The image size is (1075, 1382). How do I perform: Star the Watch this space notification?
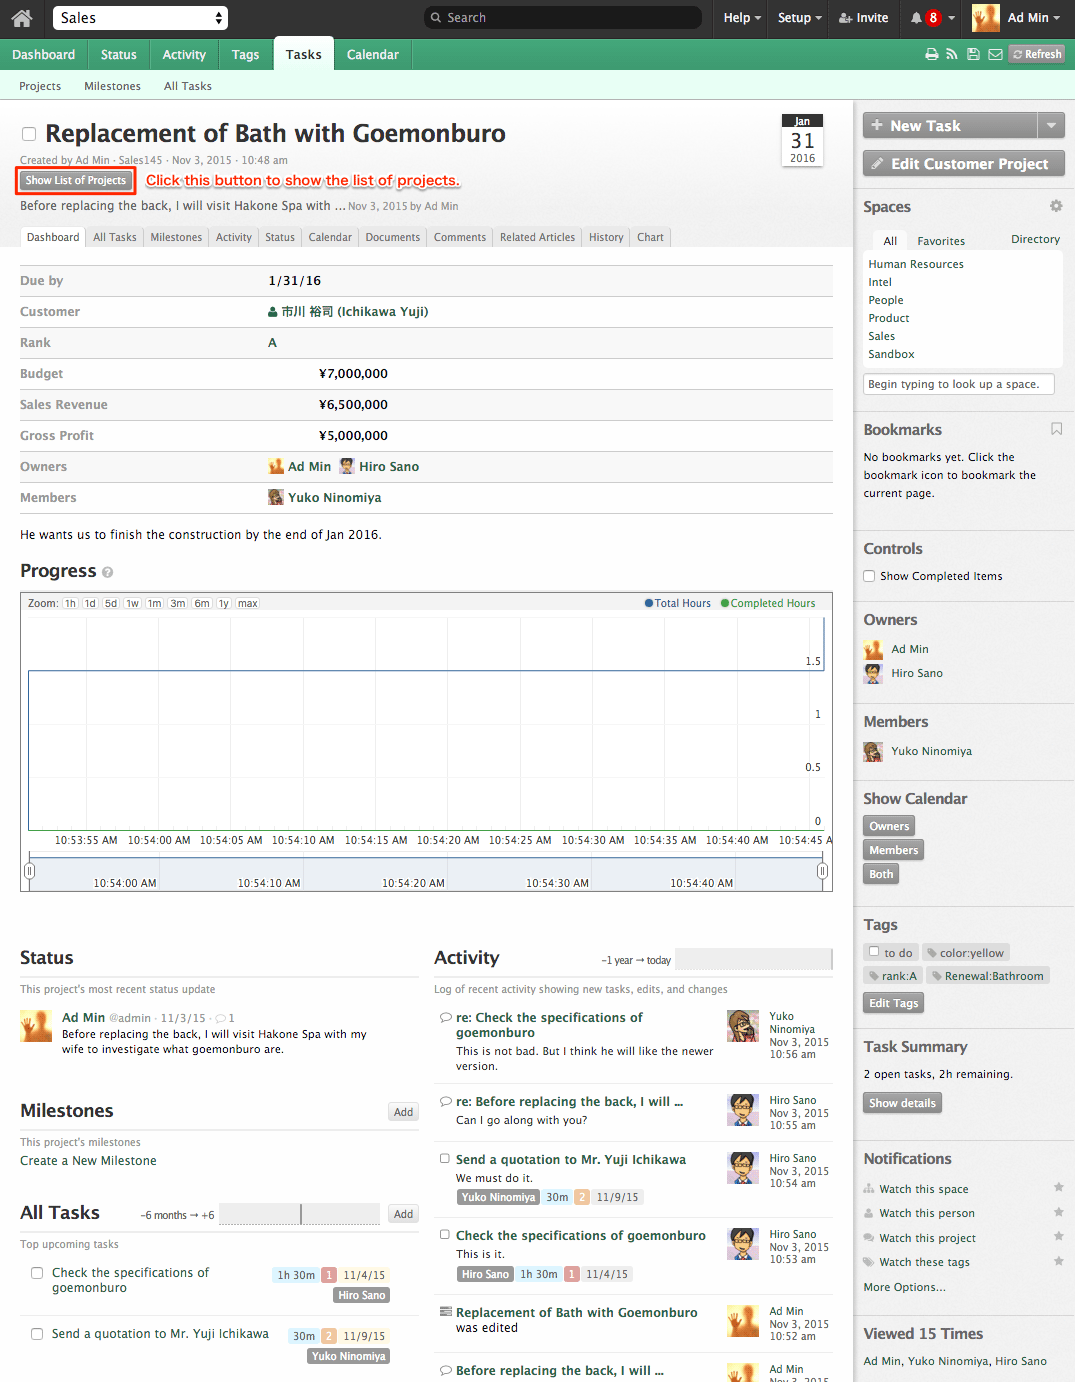(x=1058, y=1187)
